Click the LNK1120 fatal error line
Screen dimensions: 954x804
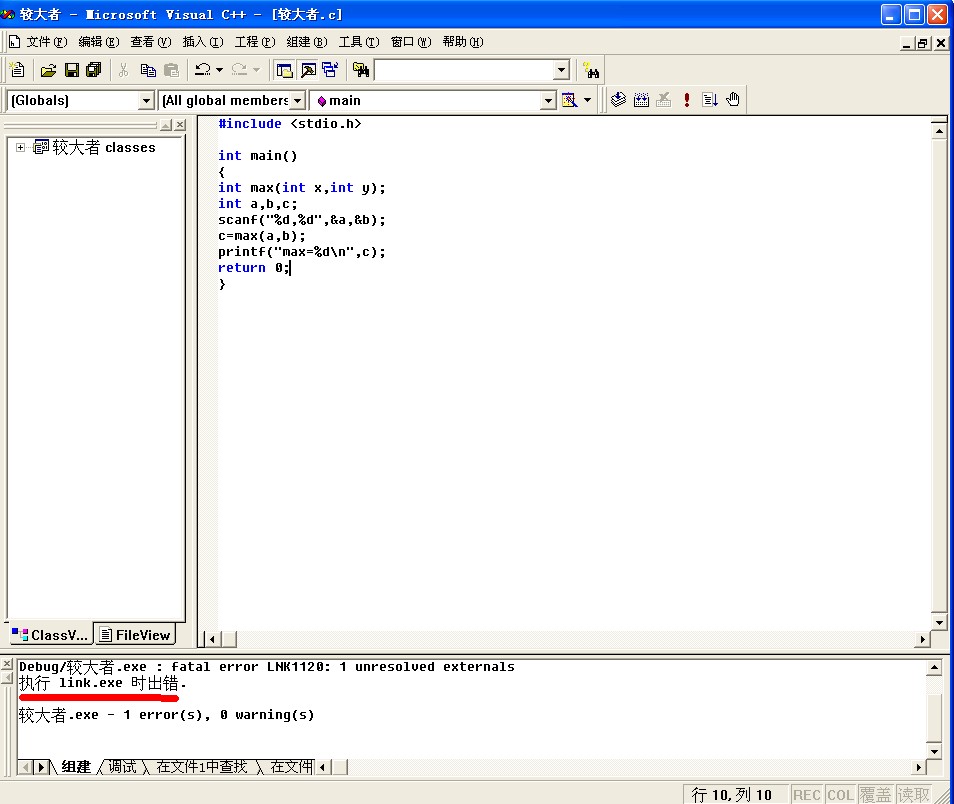tap(266, 666)
